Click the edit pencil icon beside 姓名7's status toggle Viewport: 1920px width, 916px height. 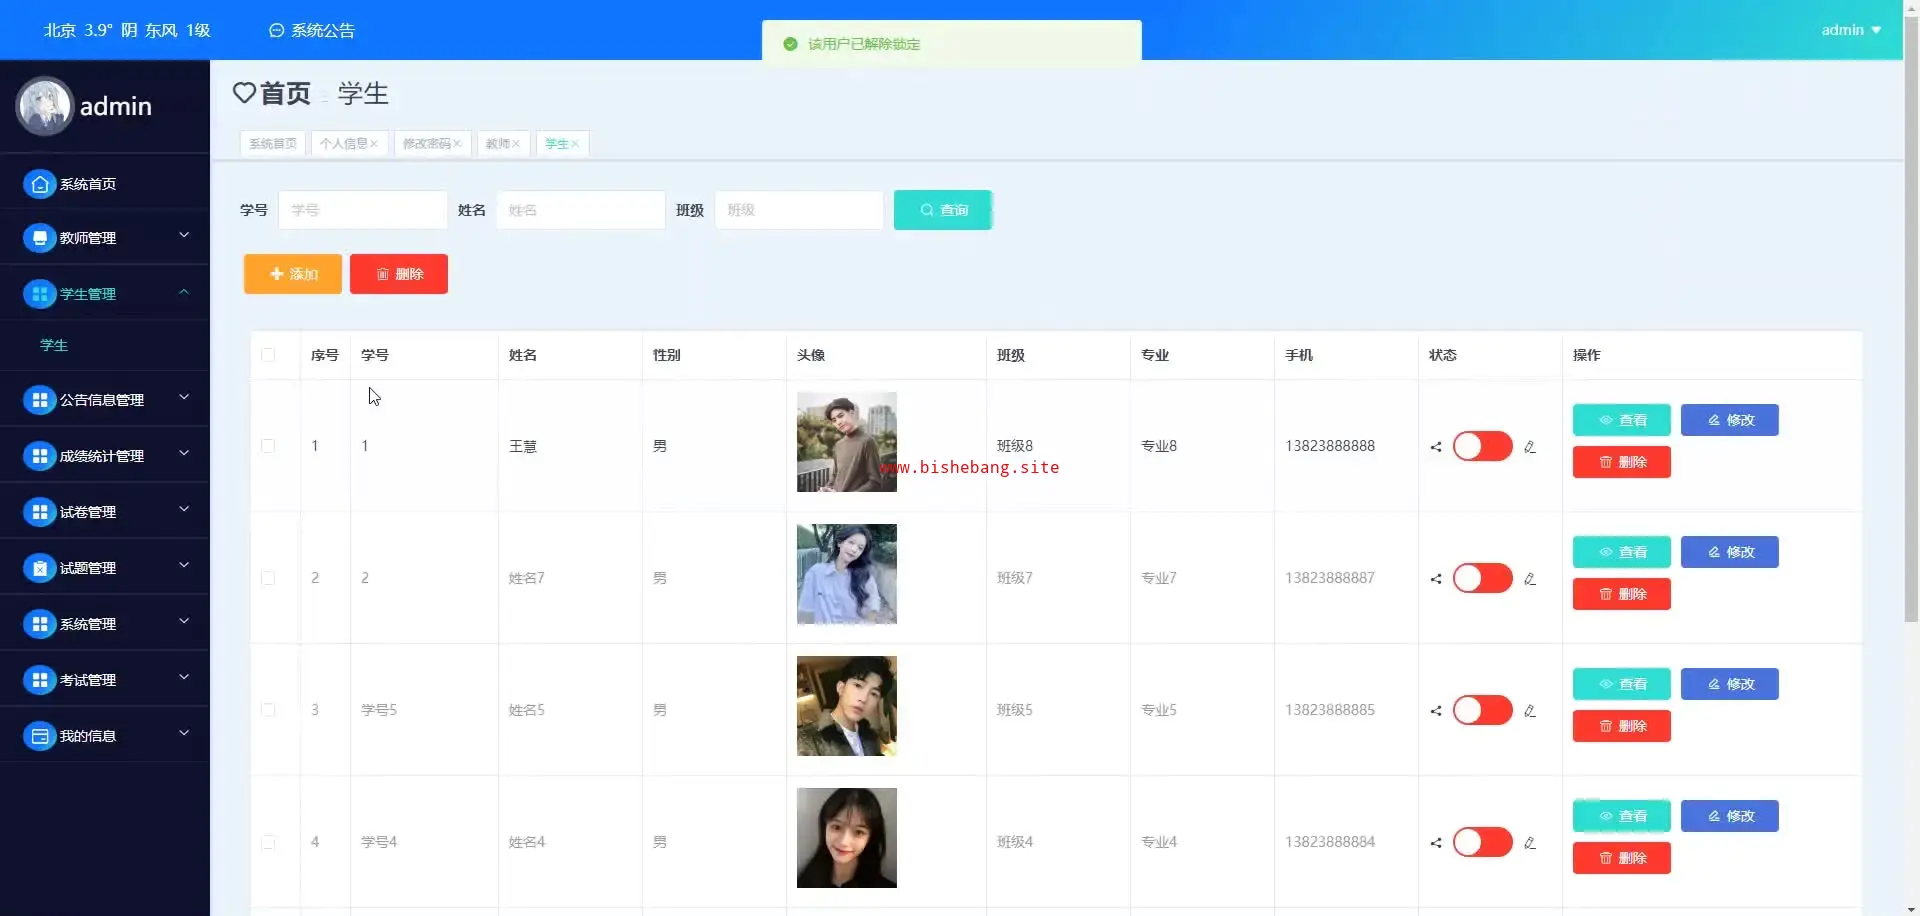point(1530,579)
